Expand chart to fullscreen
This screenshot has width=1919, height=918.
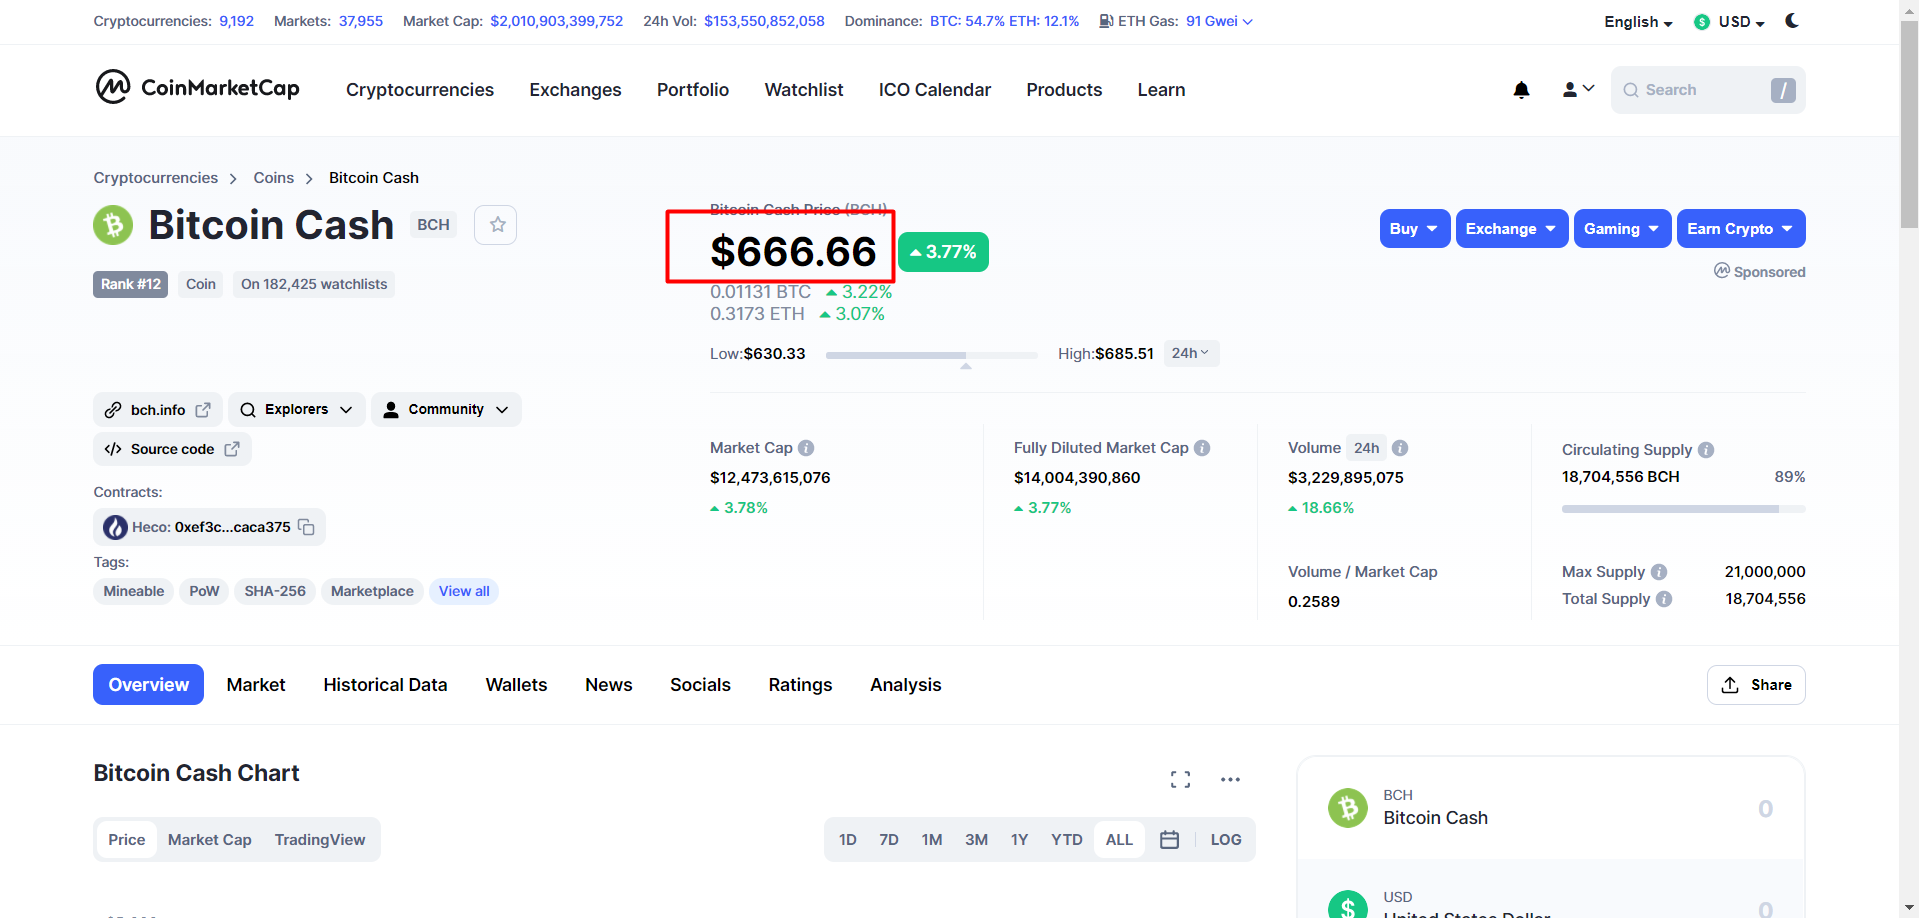[x=1180, y=779]
